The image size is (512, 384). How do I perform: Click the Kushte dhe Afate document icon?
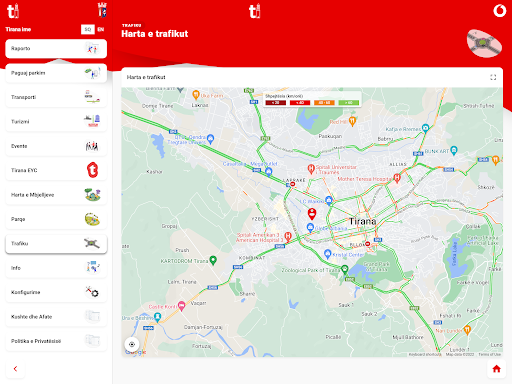(x=92, y=316)
